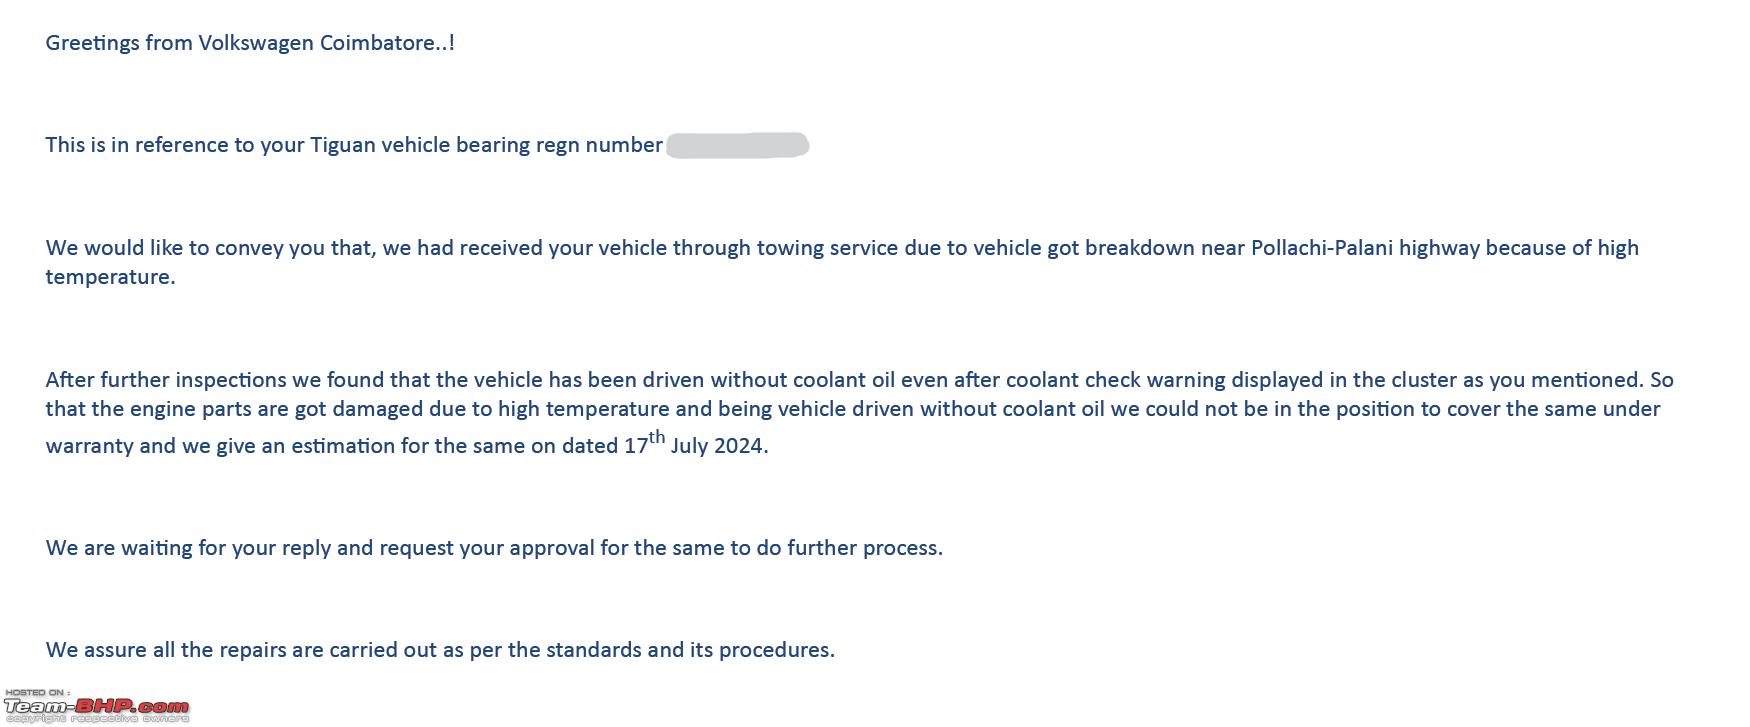The height and width of the screenshot is (727, 1750).
Task: Click the phrase towing service
Action: tap(827, 248)
